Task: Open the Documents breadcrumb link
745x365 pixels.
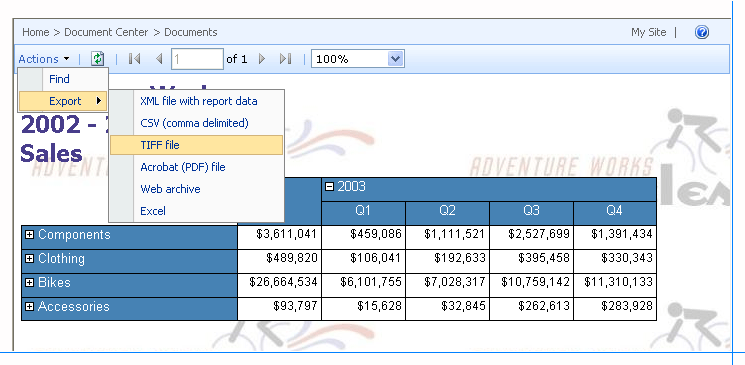Action: pos(191,32)
